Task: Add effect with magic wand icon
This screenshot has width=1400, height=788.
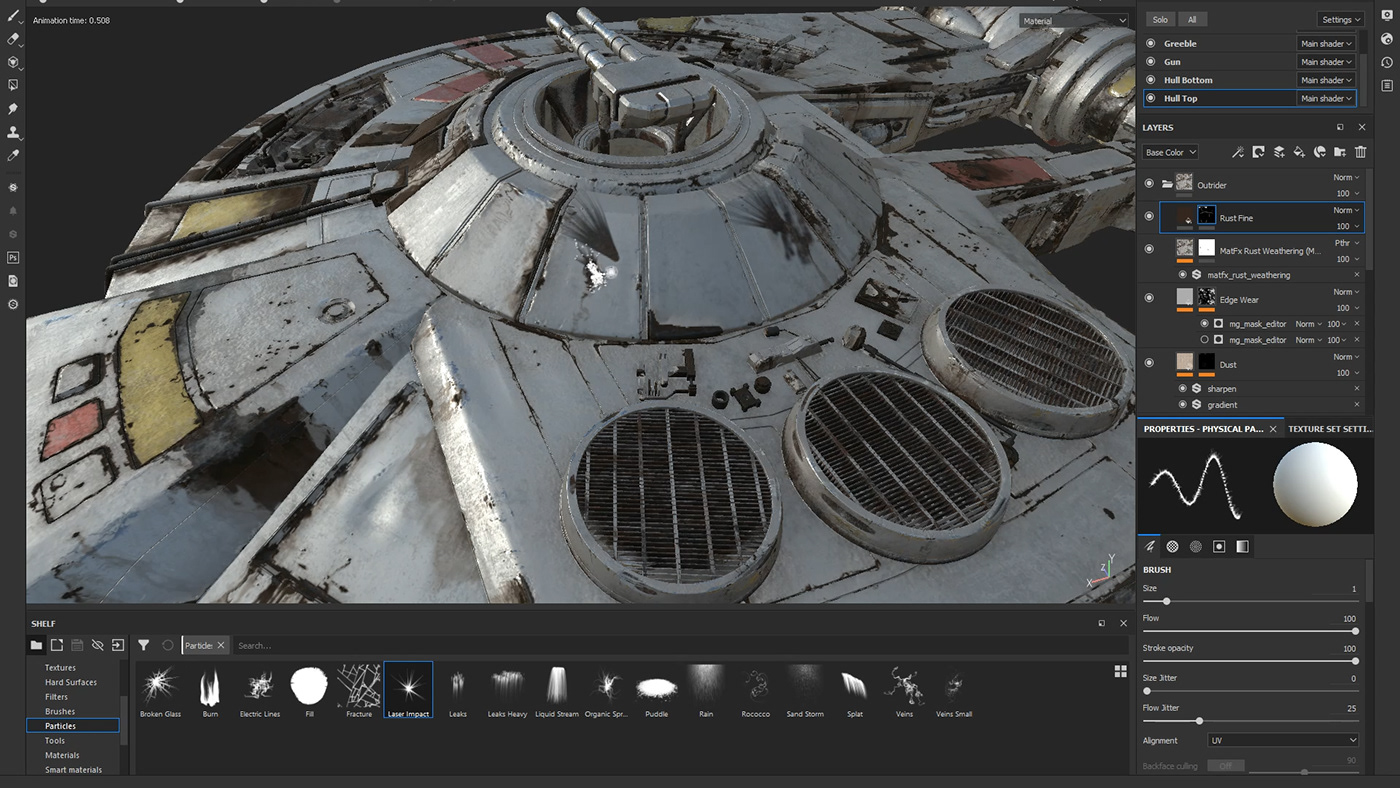Action: [1238, 152]
